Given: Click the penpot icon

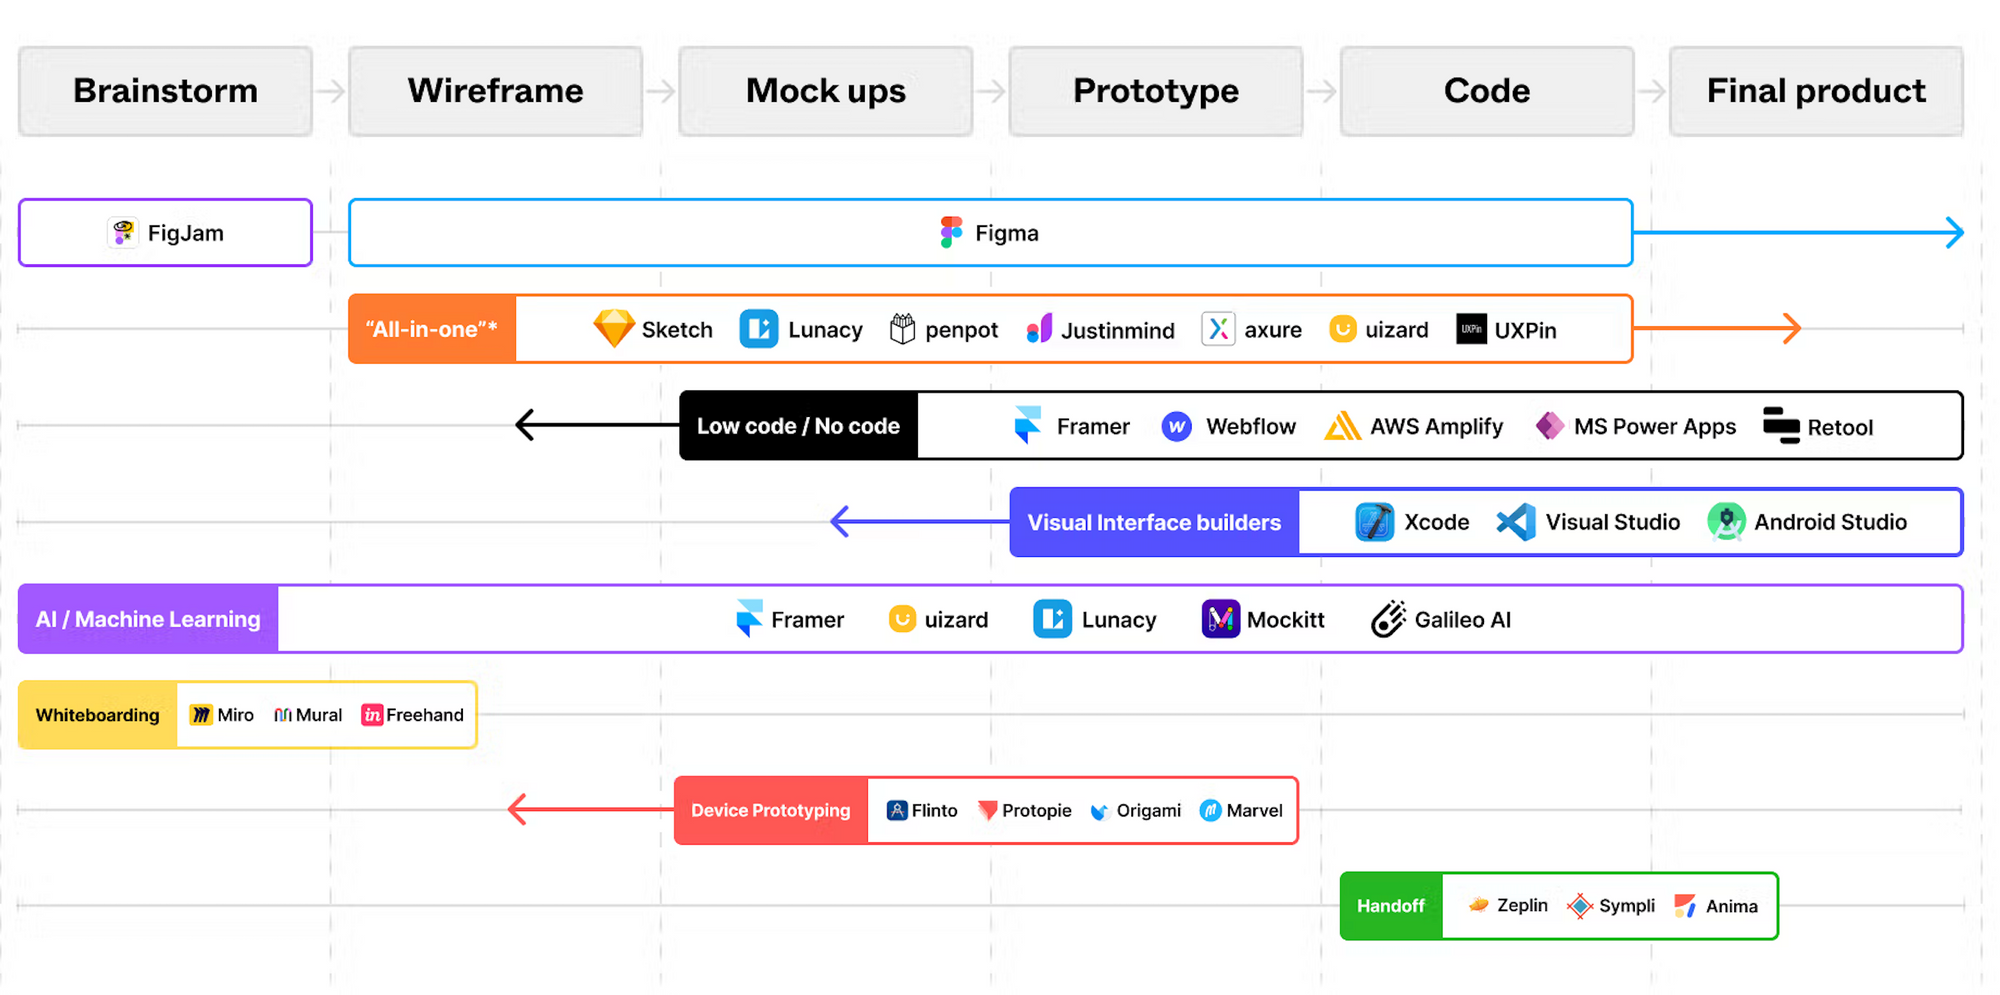Looking at the screenshot, I should (902, 329).
